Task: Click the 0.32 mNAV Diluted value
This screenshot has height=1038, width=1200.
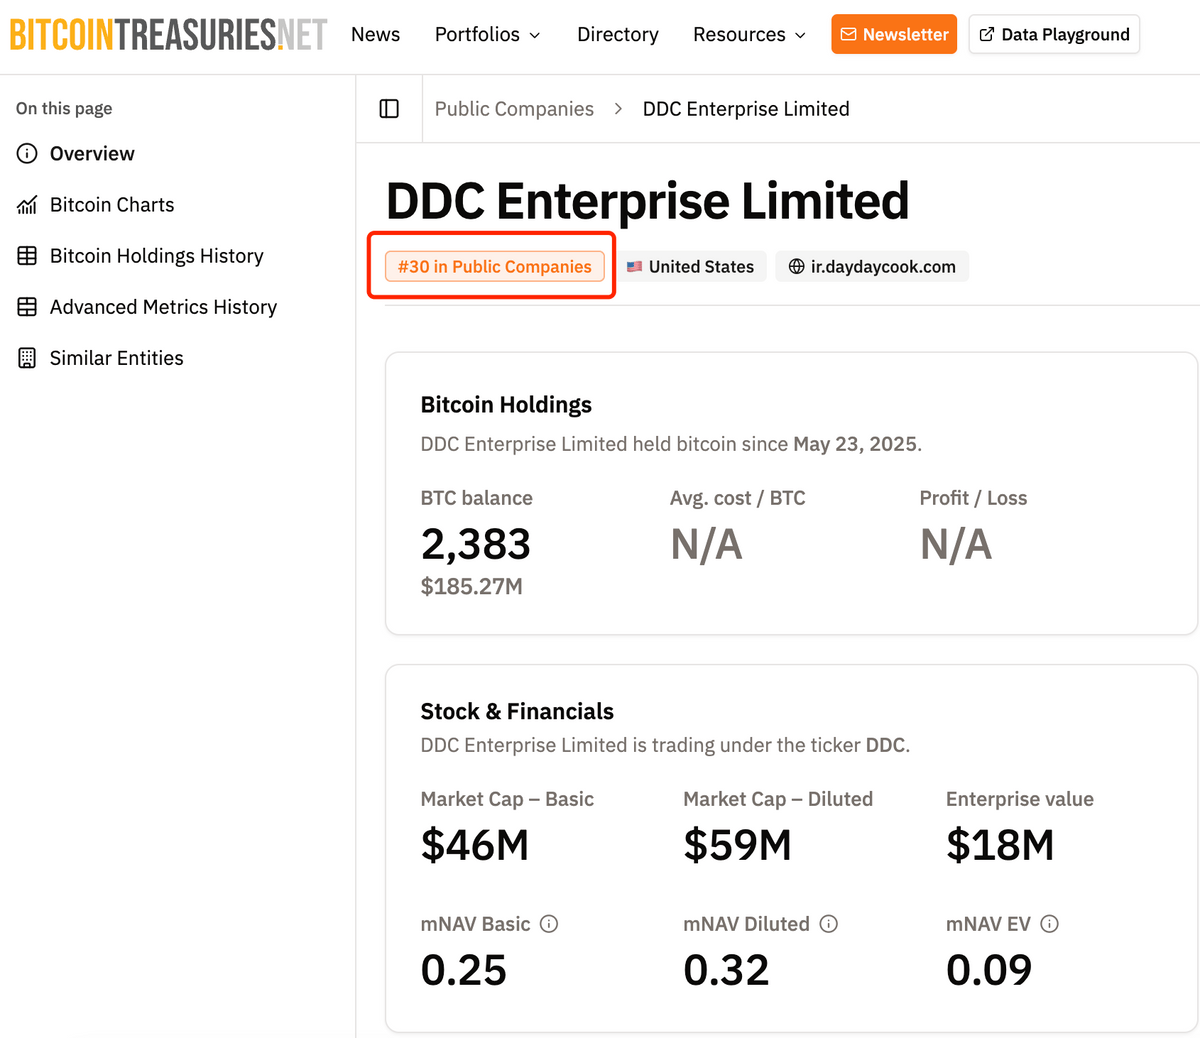Action: [726, 969]
